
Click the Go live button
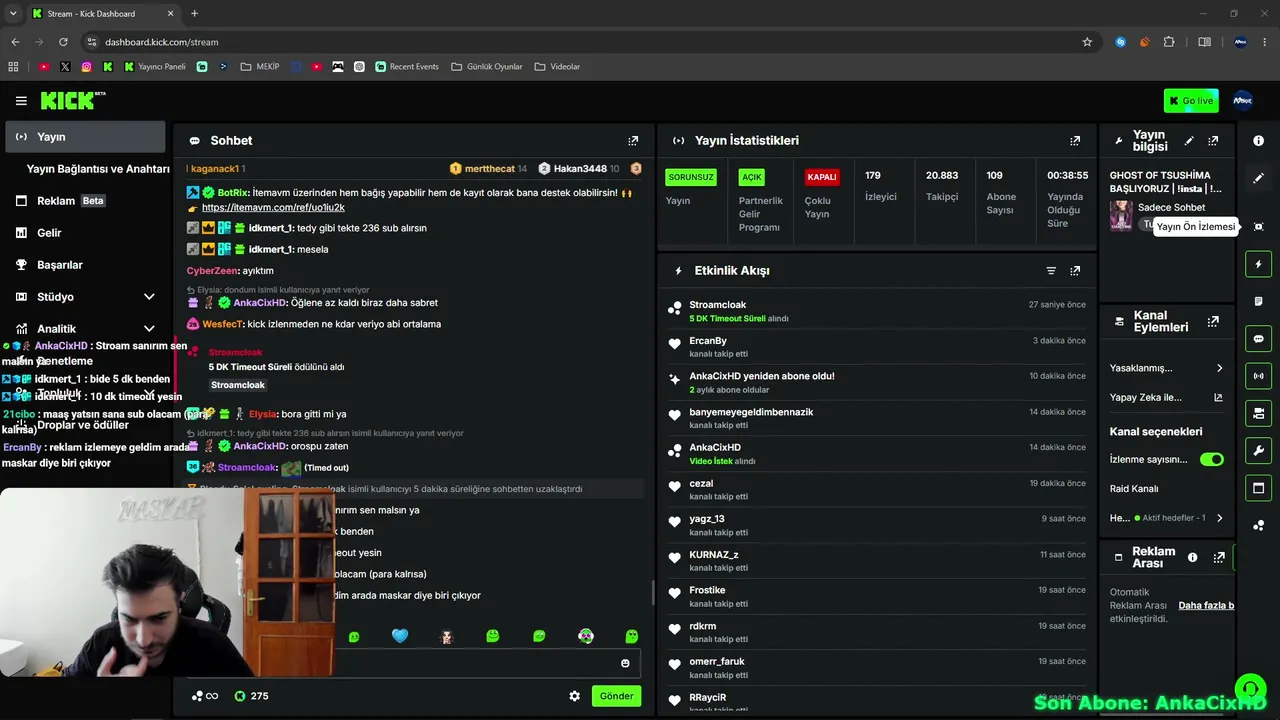tap(1191, 101)
